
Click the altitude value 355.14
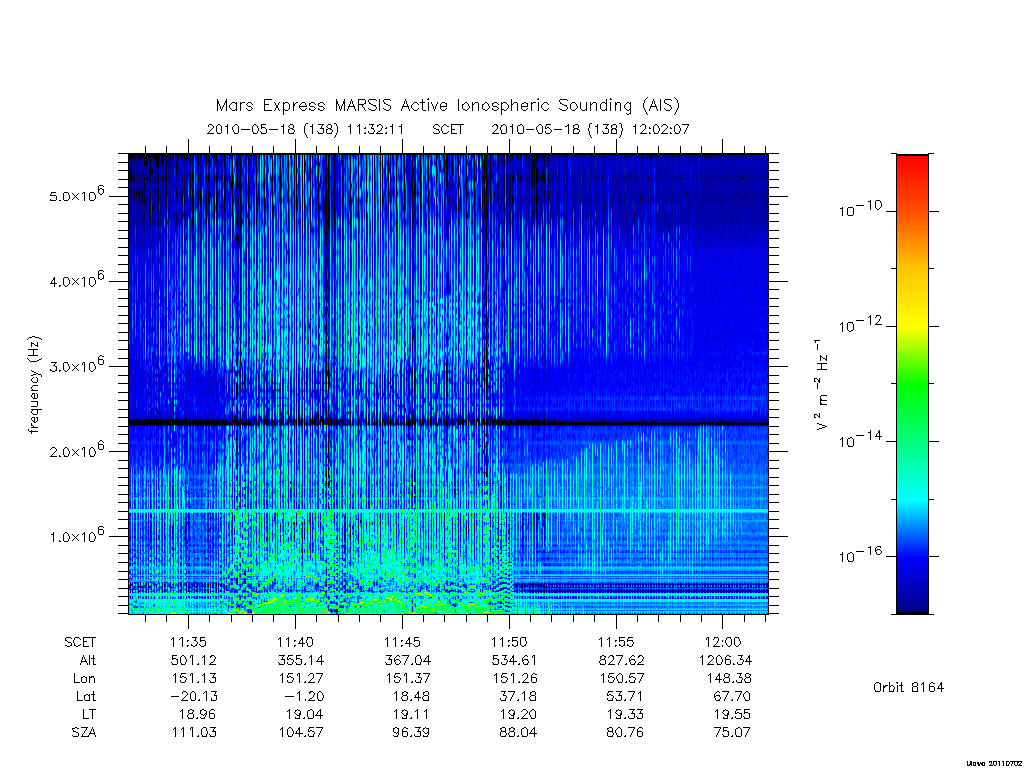point(300,660)
